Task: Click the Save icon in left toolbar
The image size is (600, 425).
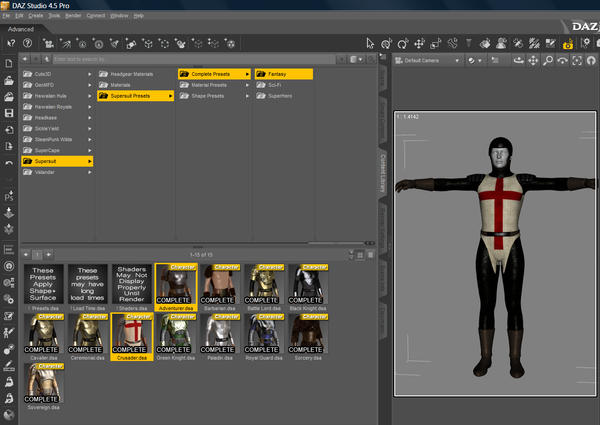Action: pos(9,113)
